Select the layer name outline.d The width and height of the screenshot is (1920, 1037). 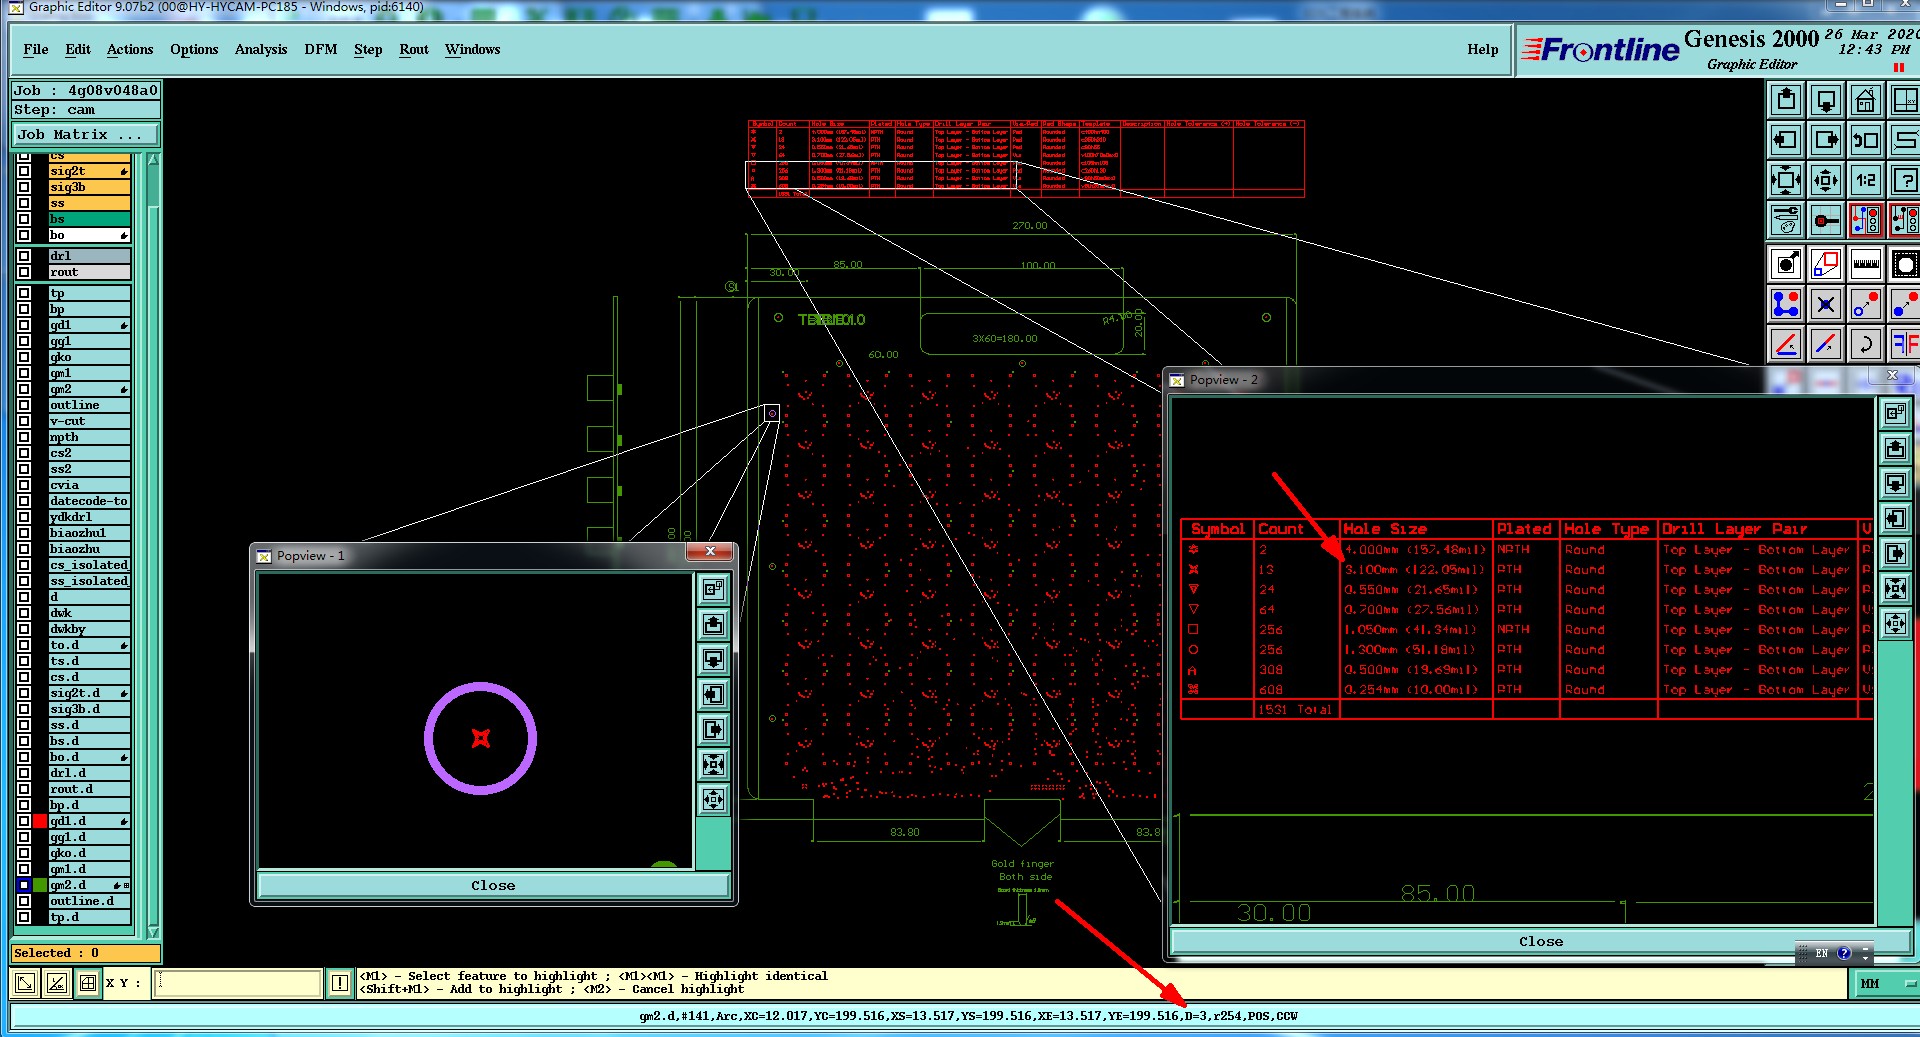tap(89, 901)
